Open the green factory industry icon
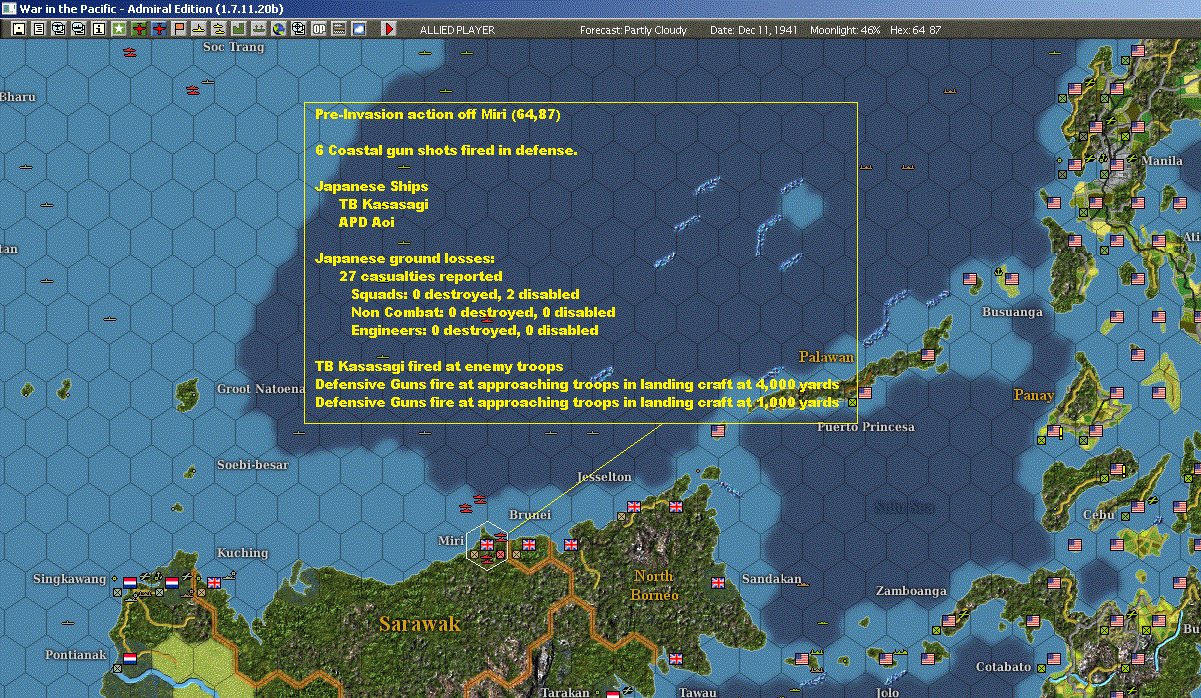This screenshot has width=1201, height=698. point(238,29)
